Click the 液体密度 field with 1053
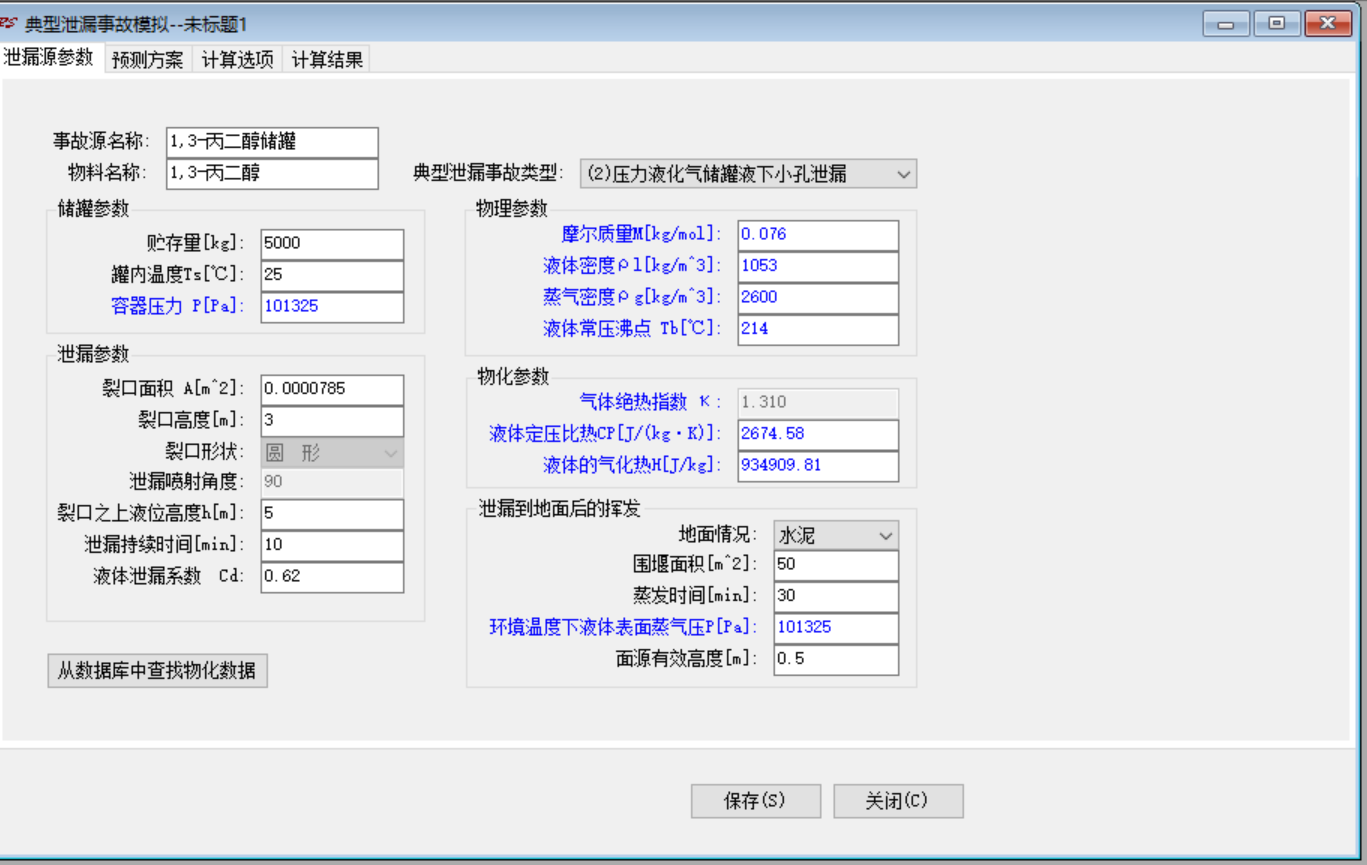Viewport: 1367px width, 865px height. [x=818, y=266]
